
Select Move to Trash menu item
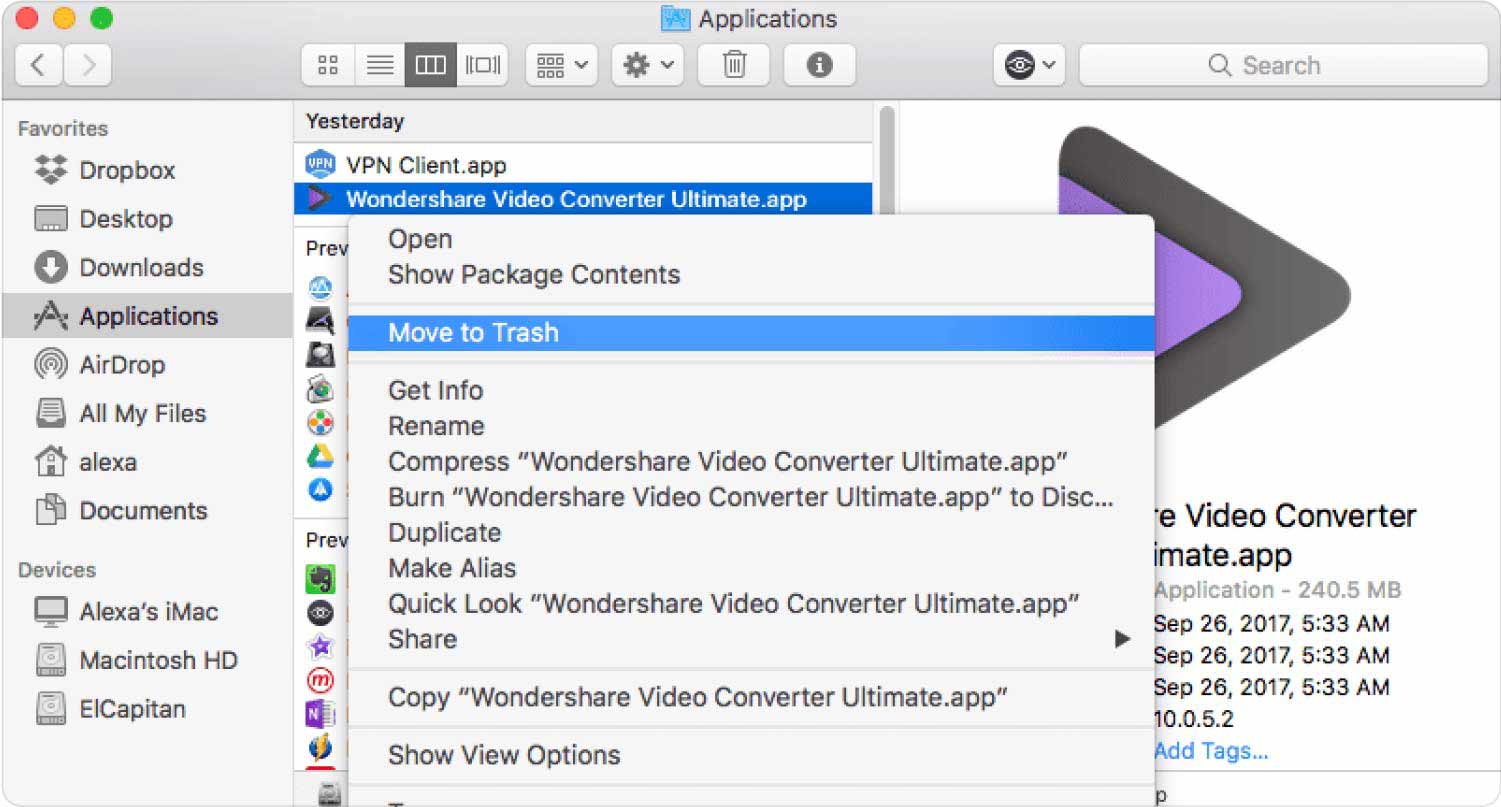(473, 333)
